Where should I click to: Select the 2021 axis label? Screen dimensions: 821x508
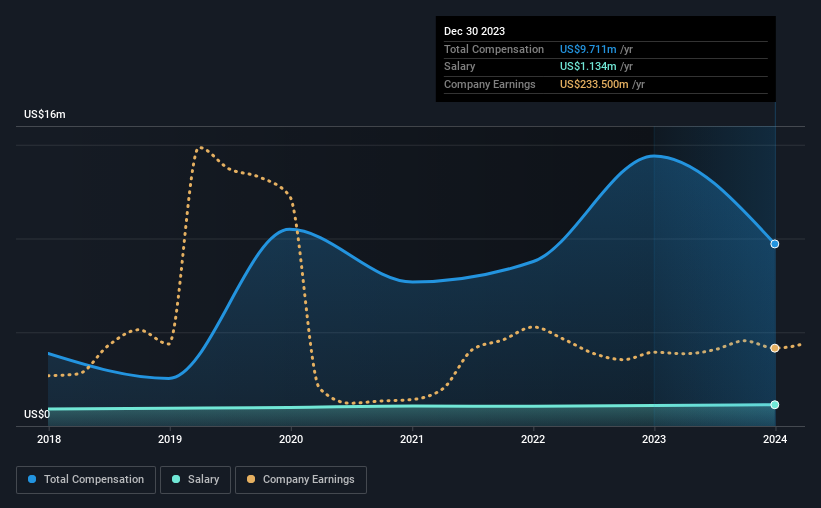click(412, 439)
